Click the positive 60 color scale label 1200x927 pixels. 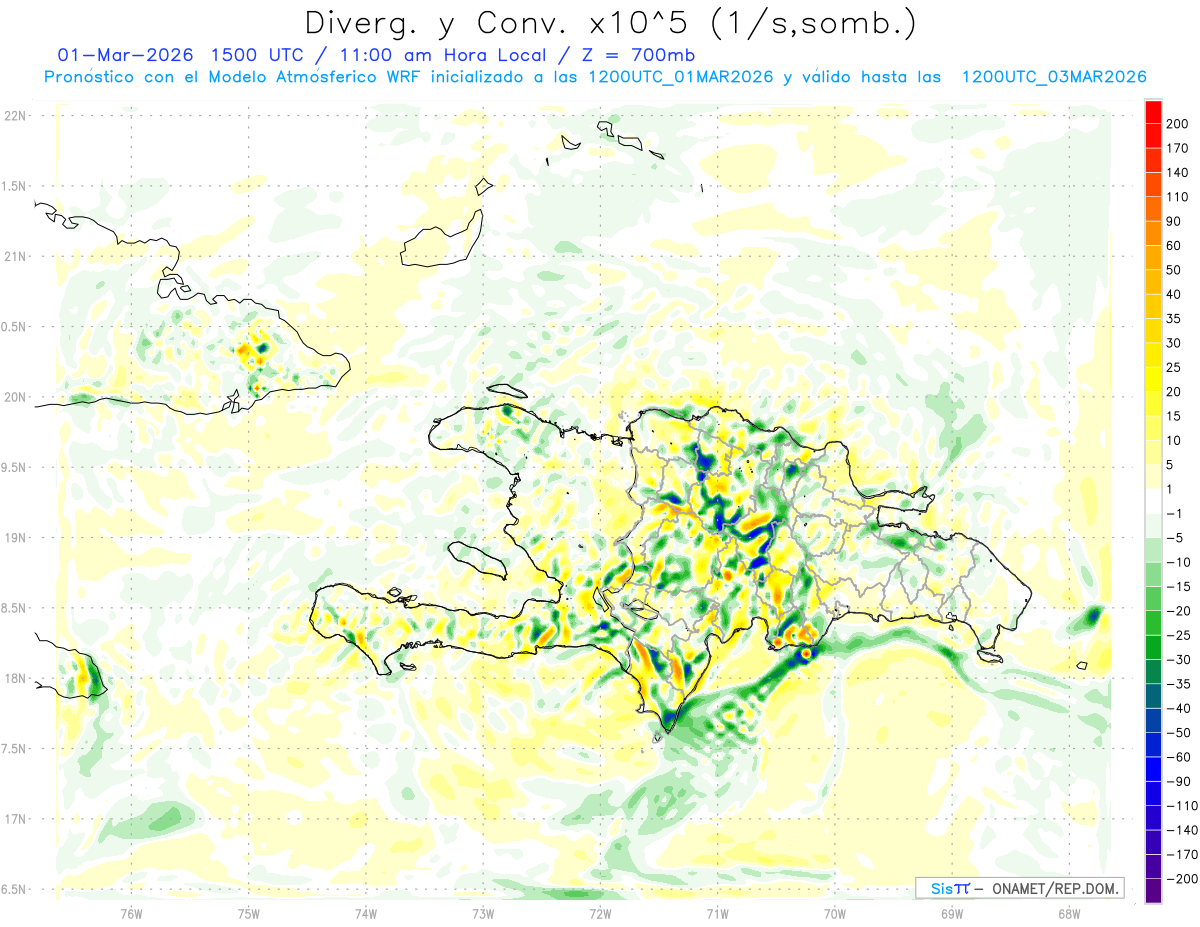pos(1174,246)
